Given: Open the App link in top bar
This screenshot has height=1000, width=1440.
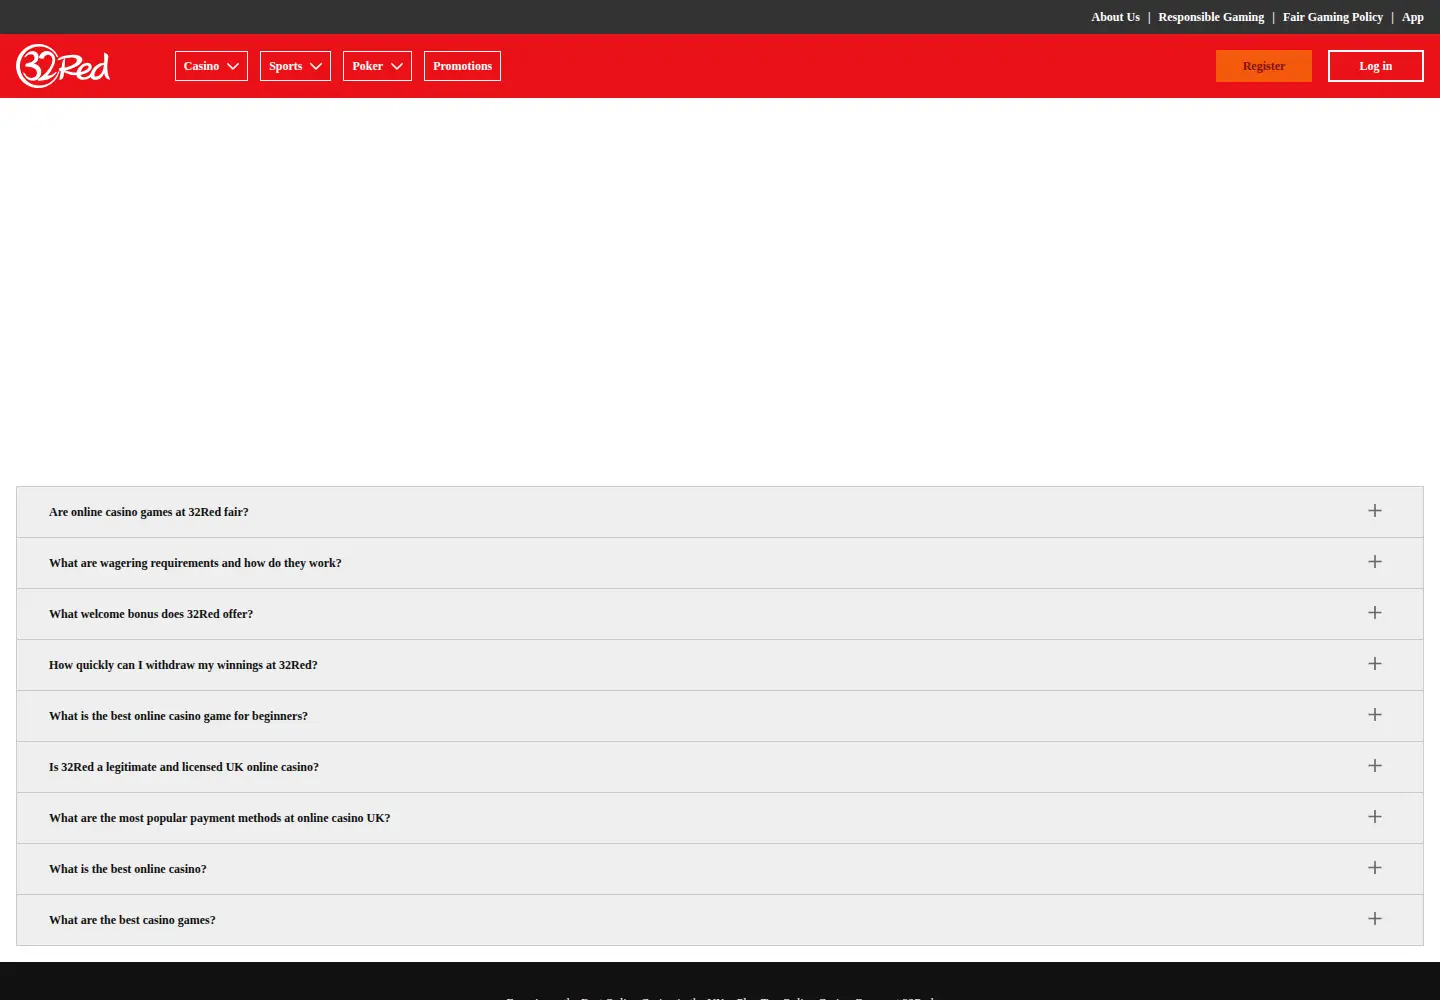Looking at the screenshot, I should pos(1412,17).
